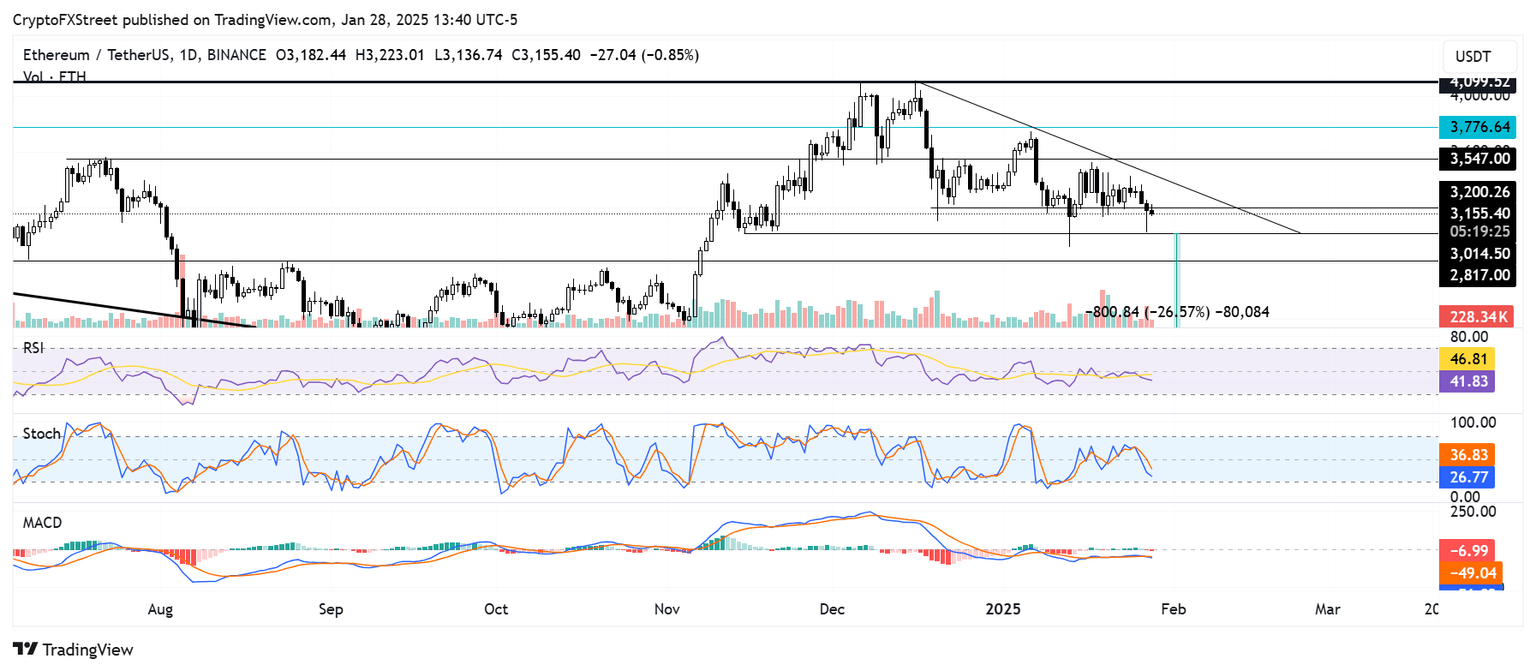Click the cyan 3,776.64 price label

(1480, 128)
